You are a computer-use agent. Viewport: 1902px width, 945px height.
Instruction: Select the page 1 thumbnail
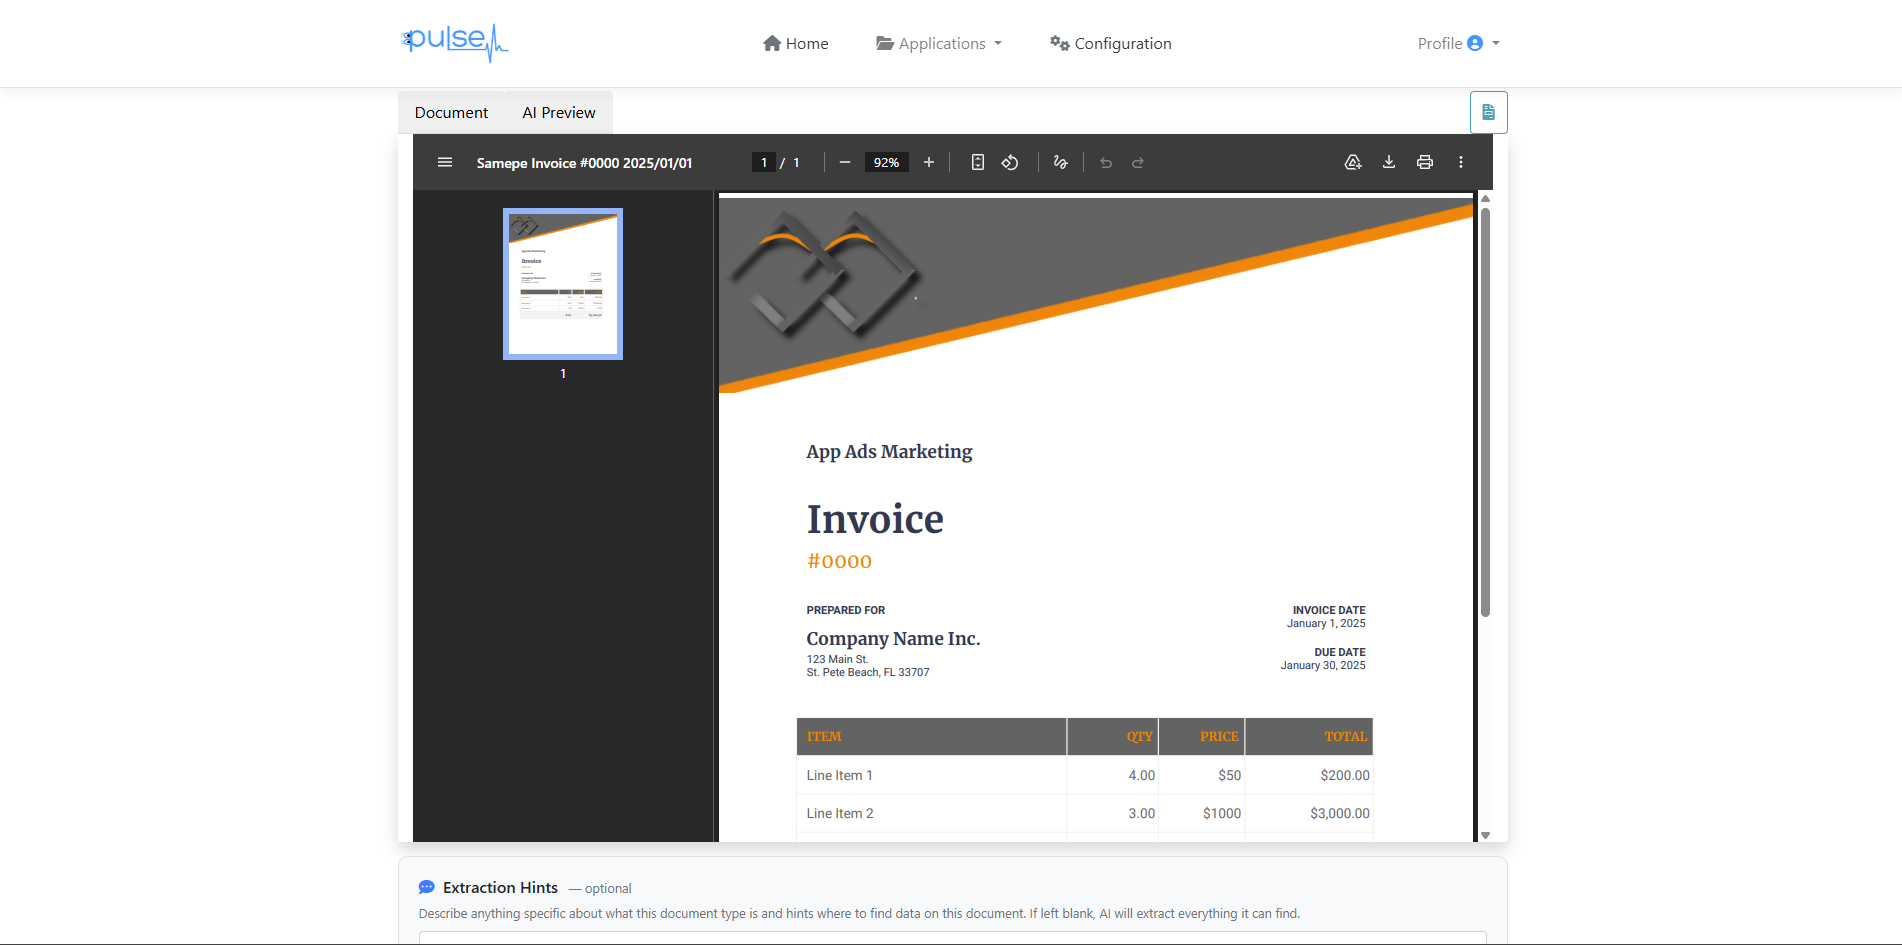point(562,283)
